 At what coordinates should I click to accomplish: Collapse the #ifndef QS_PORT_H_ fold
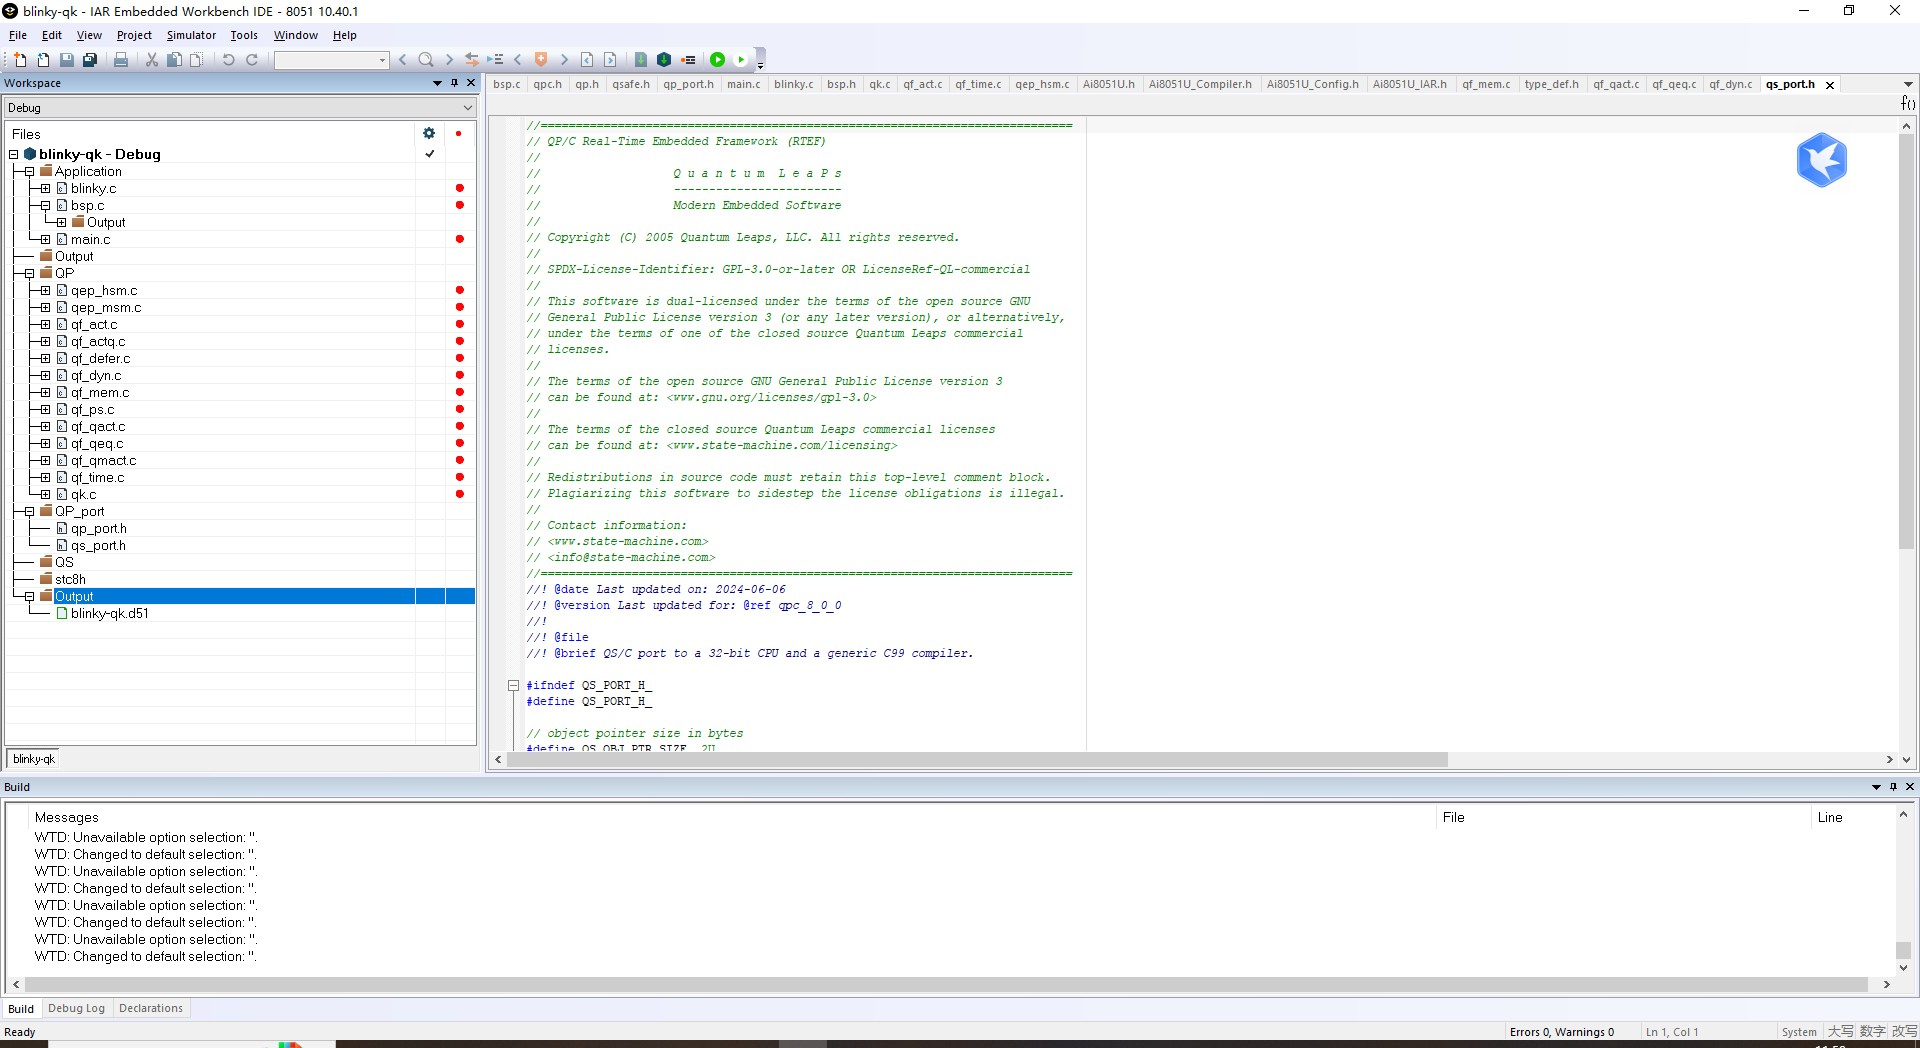[513, 686]
